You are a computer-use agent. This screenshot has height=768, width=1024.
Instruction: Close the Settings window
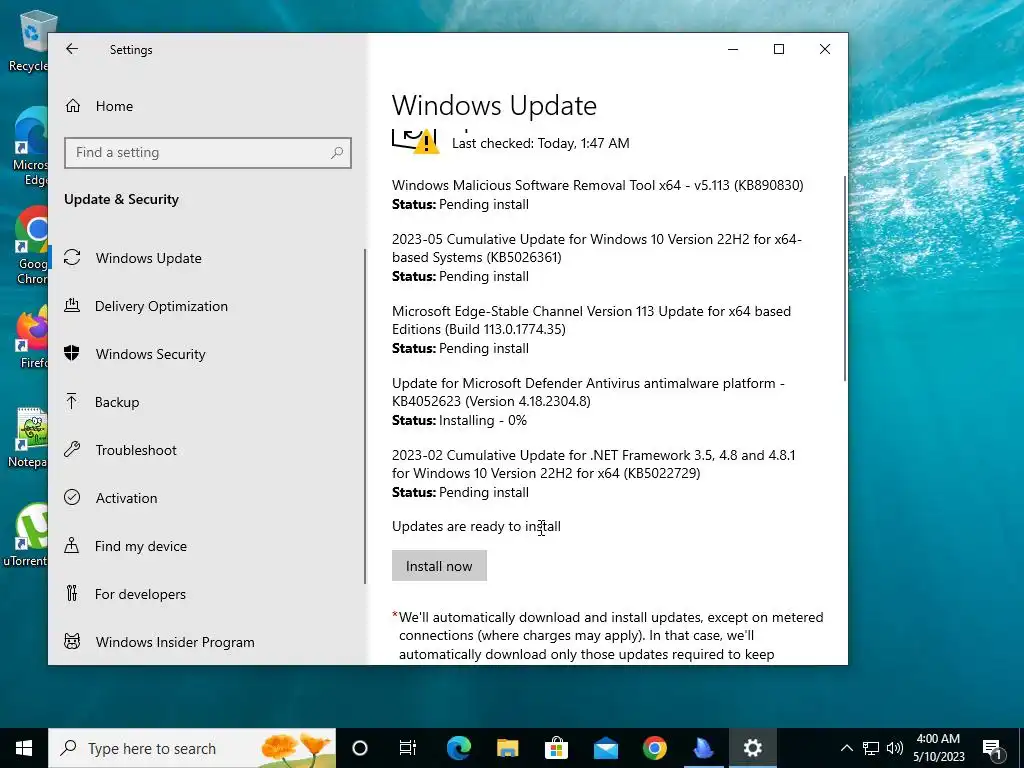coord(825,49)
